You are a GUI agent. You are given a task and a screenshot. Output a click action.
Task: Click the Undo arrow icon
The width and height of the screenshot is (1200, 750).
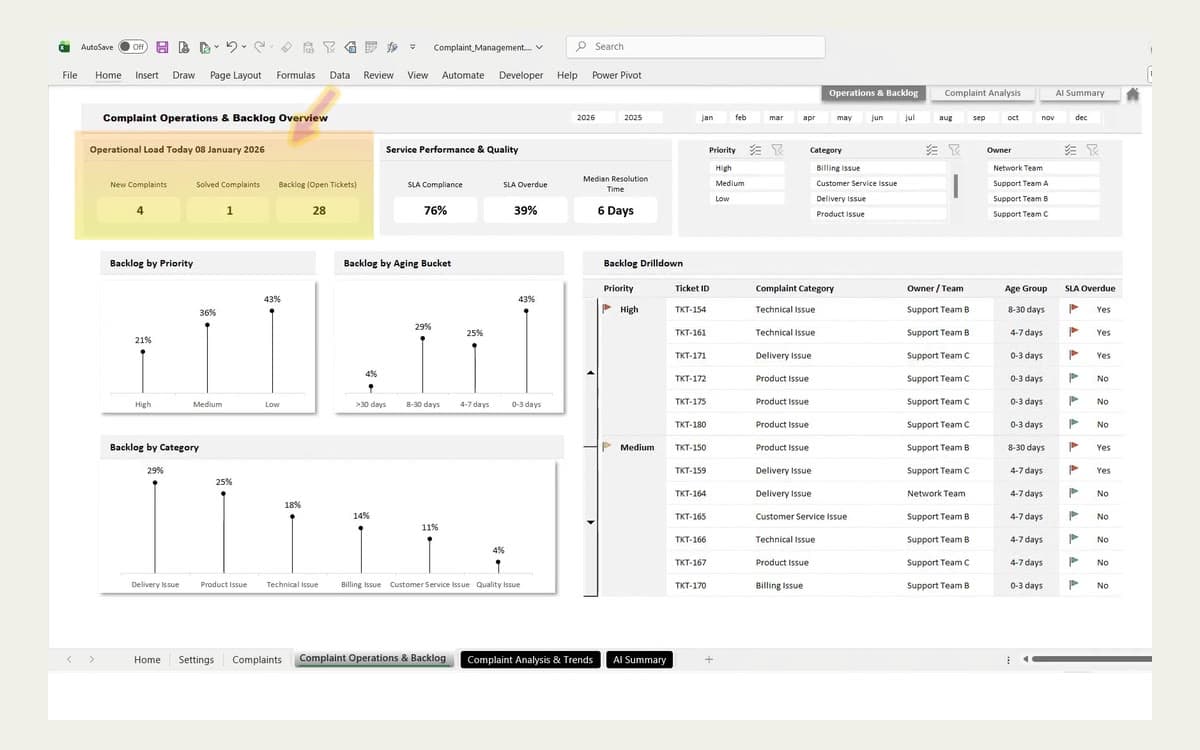click(x=232, y=47)
